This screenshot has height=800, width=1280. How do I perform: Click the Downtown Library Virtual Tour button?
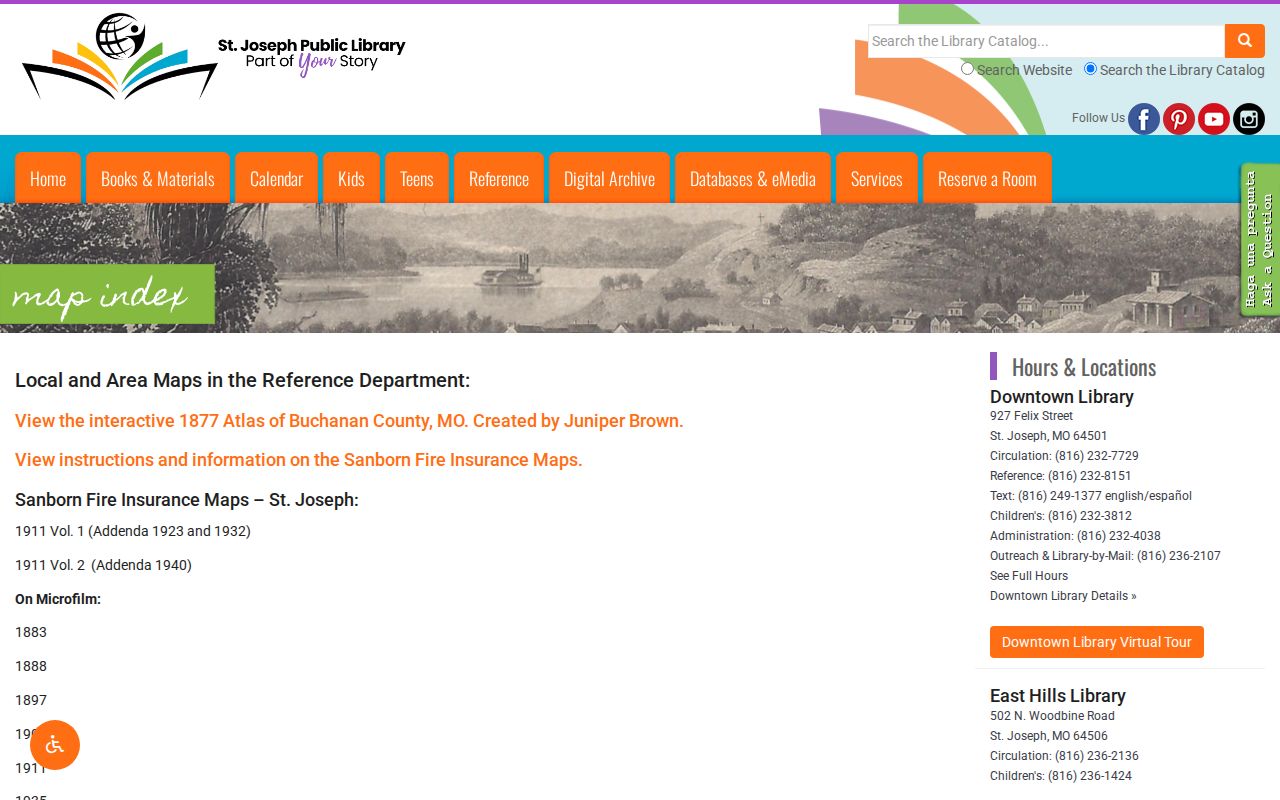(1097, 642)
